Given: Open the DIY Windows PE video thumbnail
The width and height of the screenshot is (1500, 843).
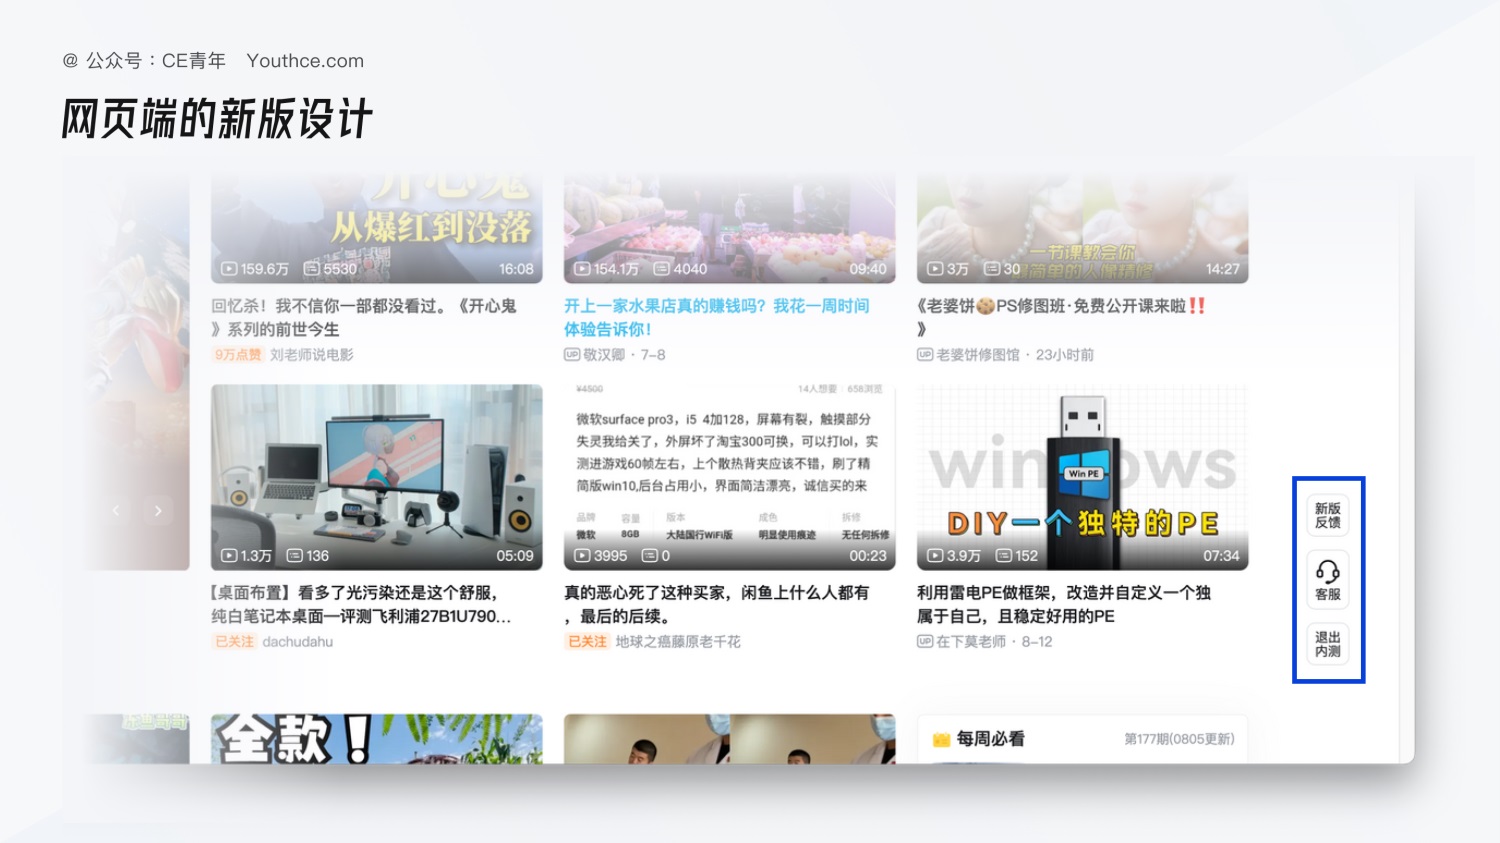Looking at the screenshot, I should (x=1082, y=476).
